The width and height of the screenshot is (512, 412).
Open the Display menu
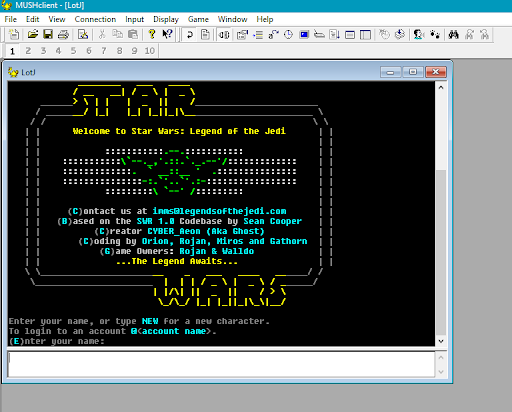166,19
